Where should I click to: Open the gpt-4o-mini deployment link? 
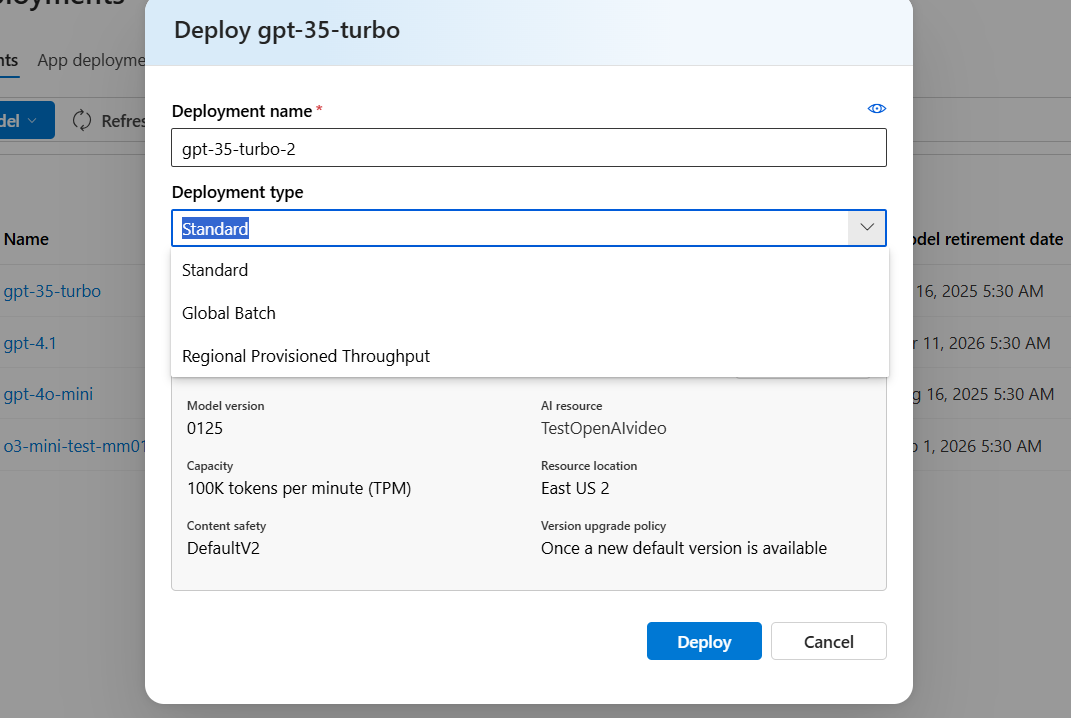pos(48,394)
